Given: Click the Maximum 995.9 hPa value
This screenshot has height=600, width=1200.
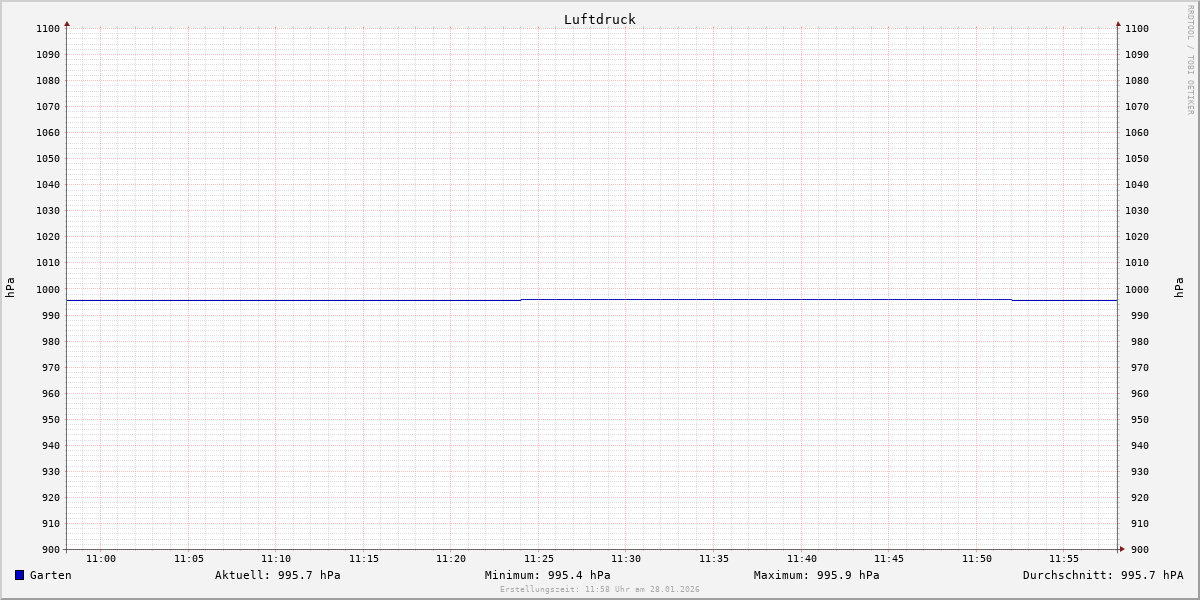Looking at the screenshot, I should tap(816, 575).
